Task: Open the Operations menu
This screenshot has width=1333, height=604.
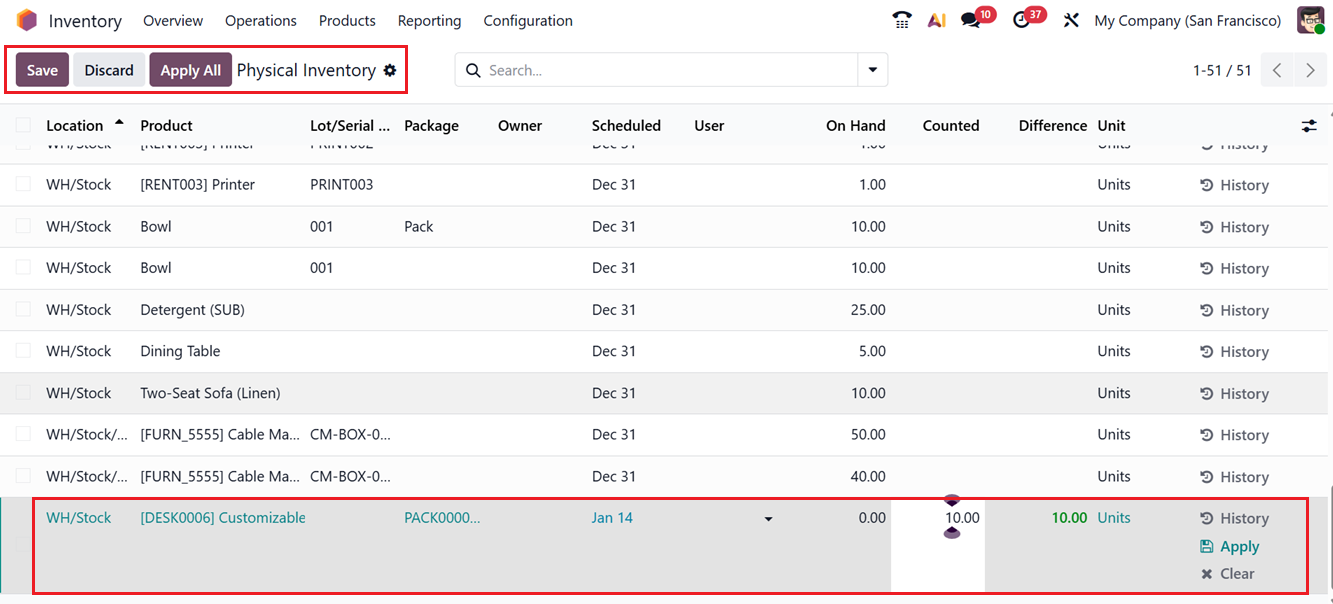Action: click(260, 21)
